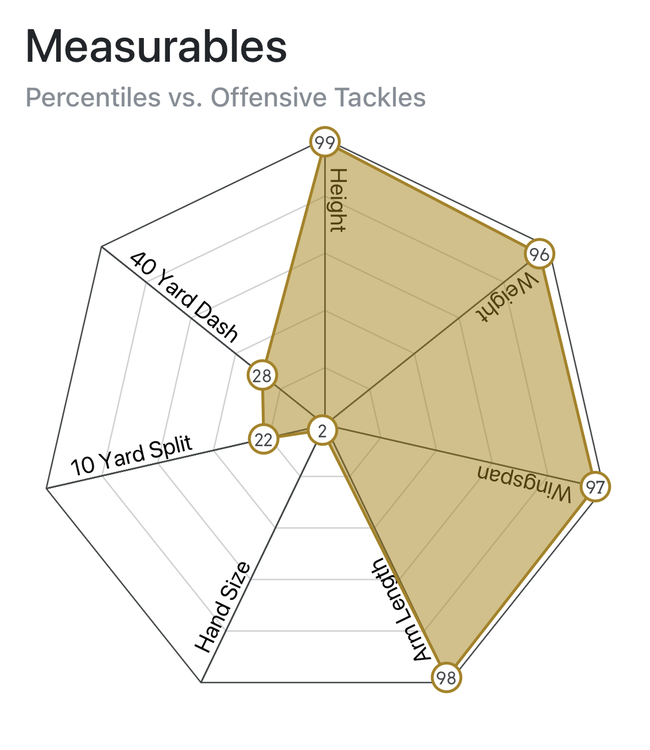This screenshot has height=750, width=650.
Task: Select the 10 Yard Split marker 22
Action: [263, 439]
